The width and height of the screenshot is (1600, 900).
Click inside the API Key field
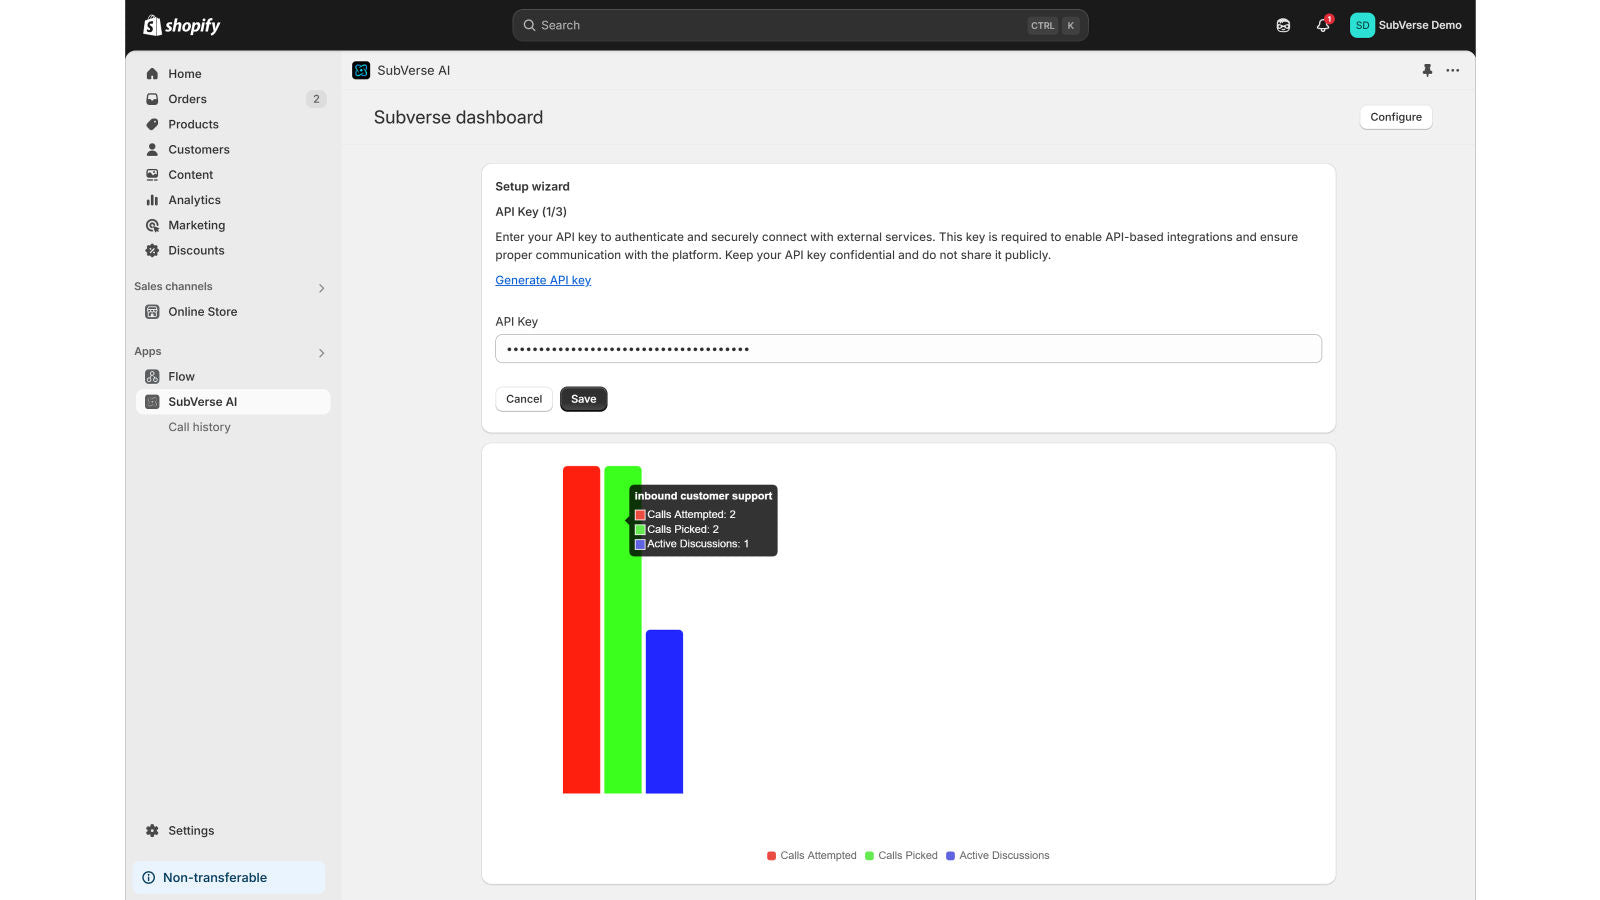[908, 348]
